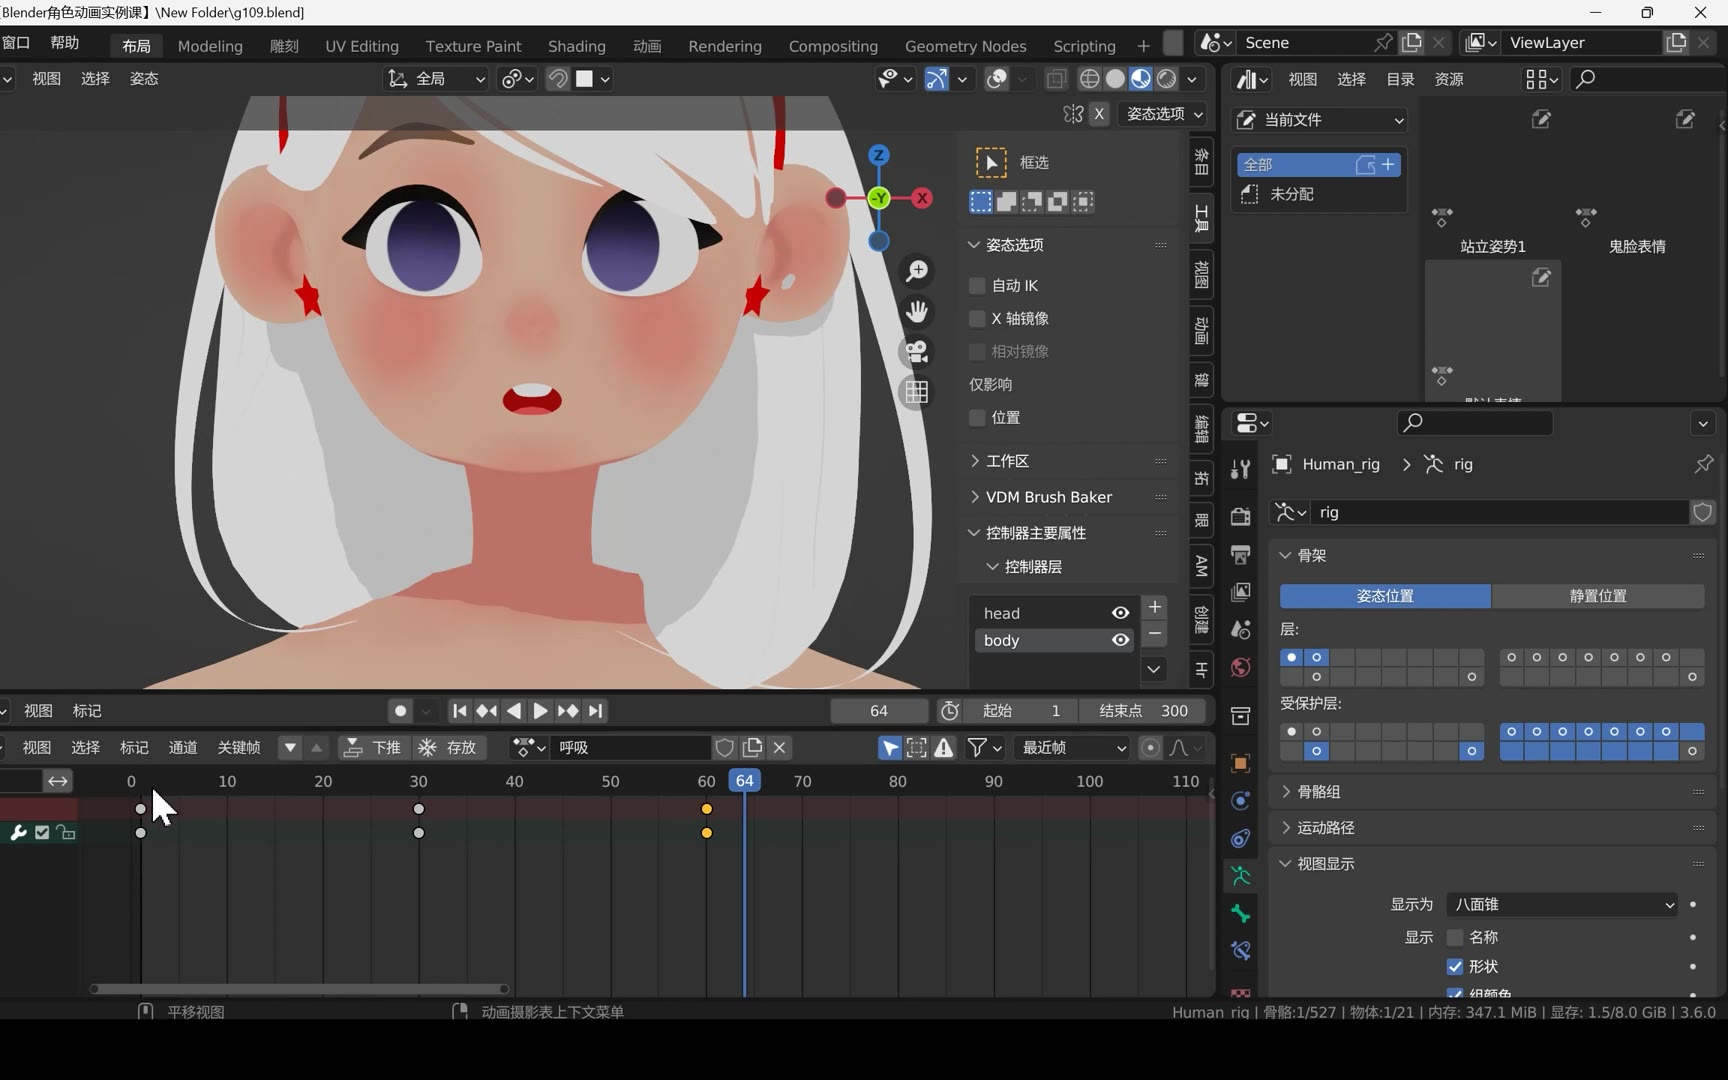This screenshot has width=1728, height=1080.
Task: Add a new workspace with the plus tab
Action: pos(1143,46)
